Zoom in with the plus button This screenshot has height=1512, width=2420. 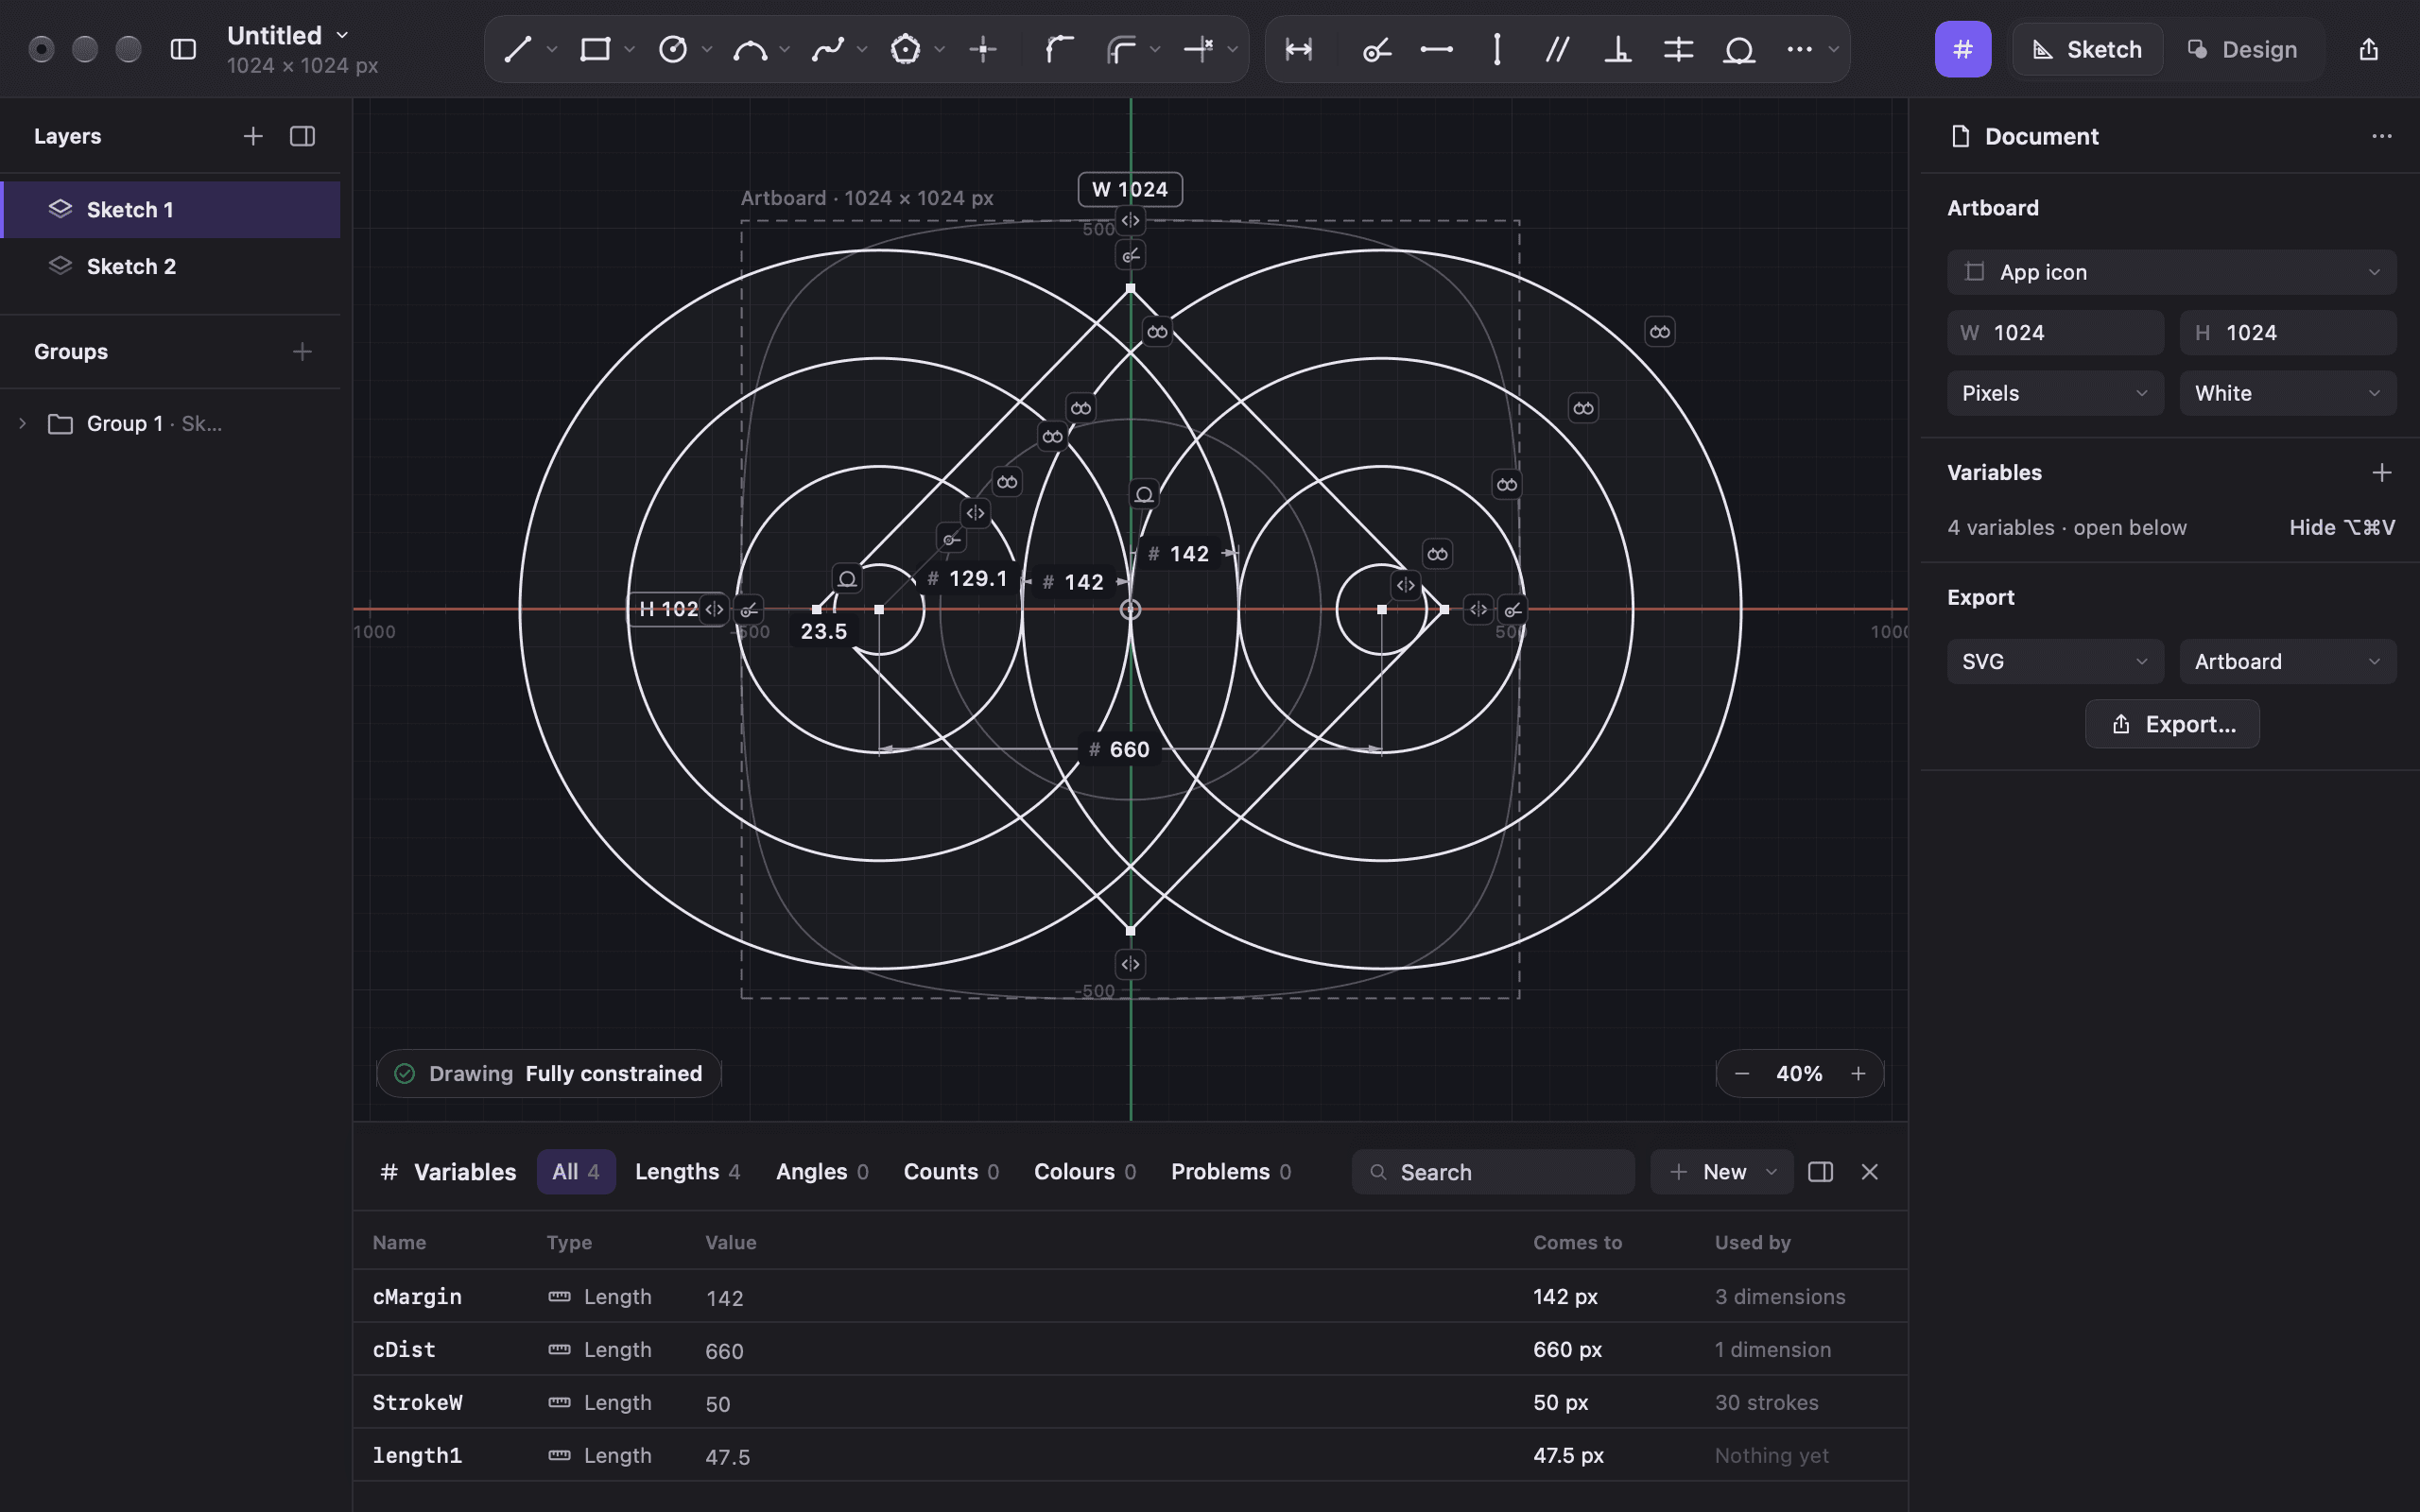coord(1858,1073)
